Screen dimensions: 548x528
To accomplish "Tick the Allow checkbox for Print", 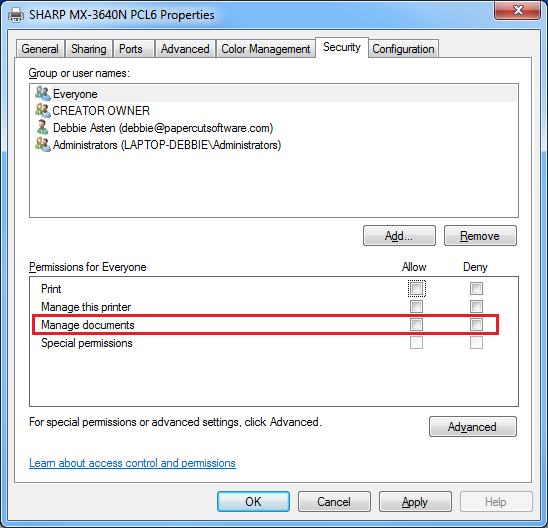I will click(x=416, y=289).
